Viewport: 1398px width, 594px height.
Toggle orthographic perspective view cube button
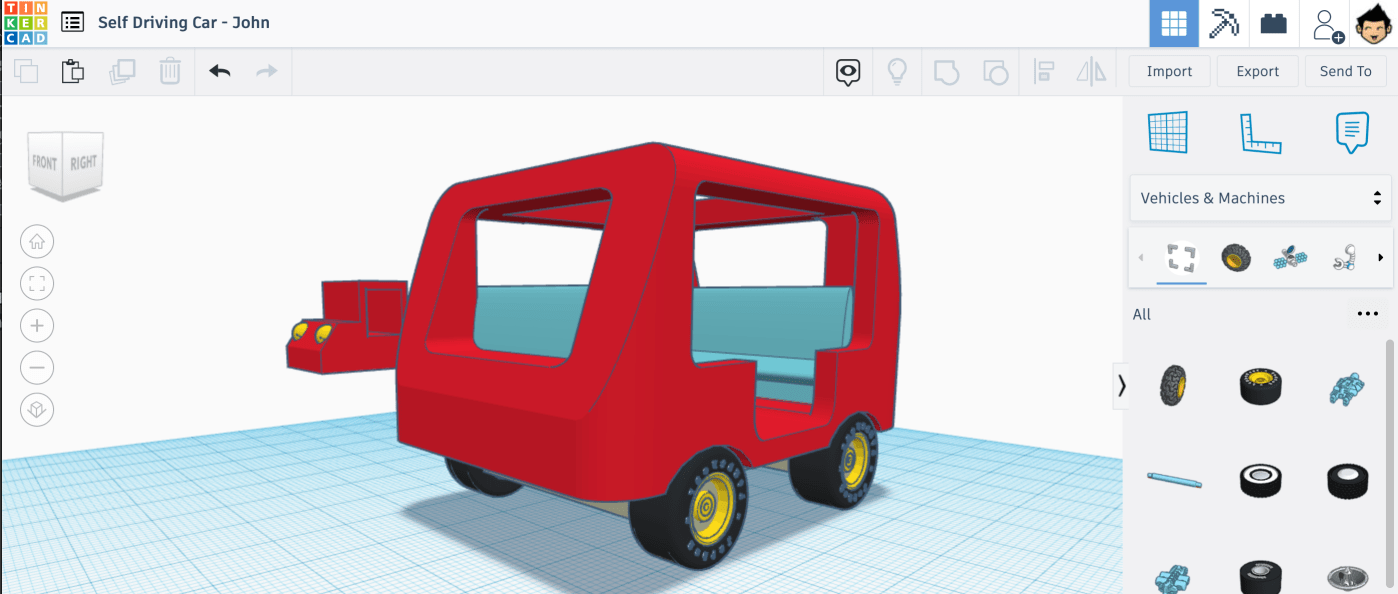tap(37, 410)
